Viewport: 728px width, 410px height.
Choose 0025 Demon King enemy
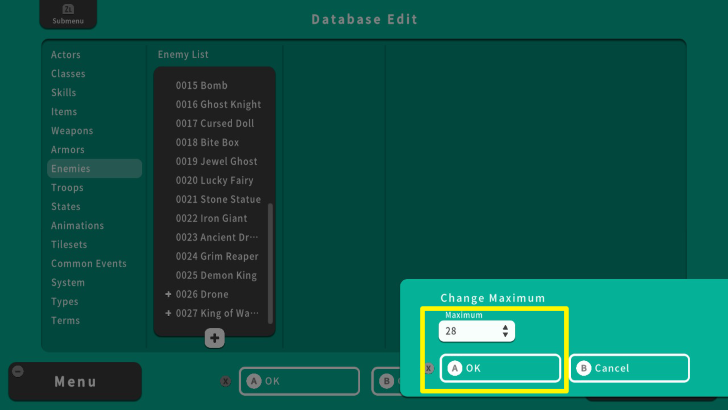[217, 275]
